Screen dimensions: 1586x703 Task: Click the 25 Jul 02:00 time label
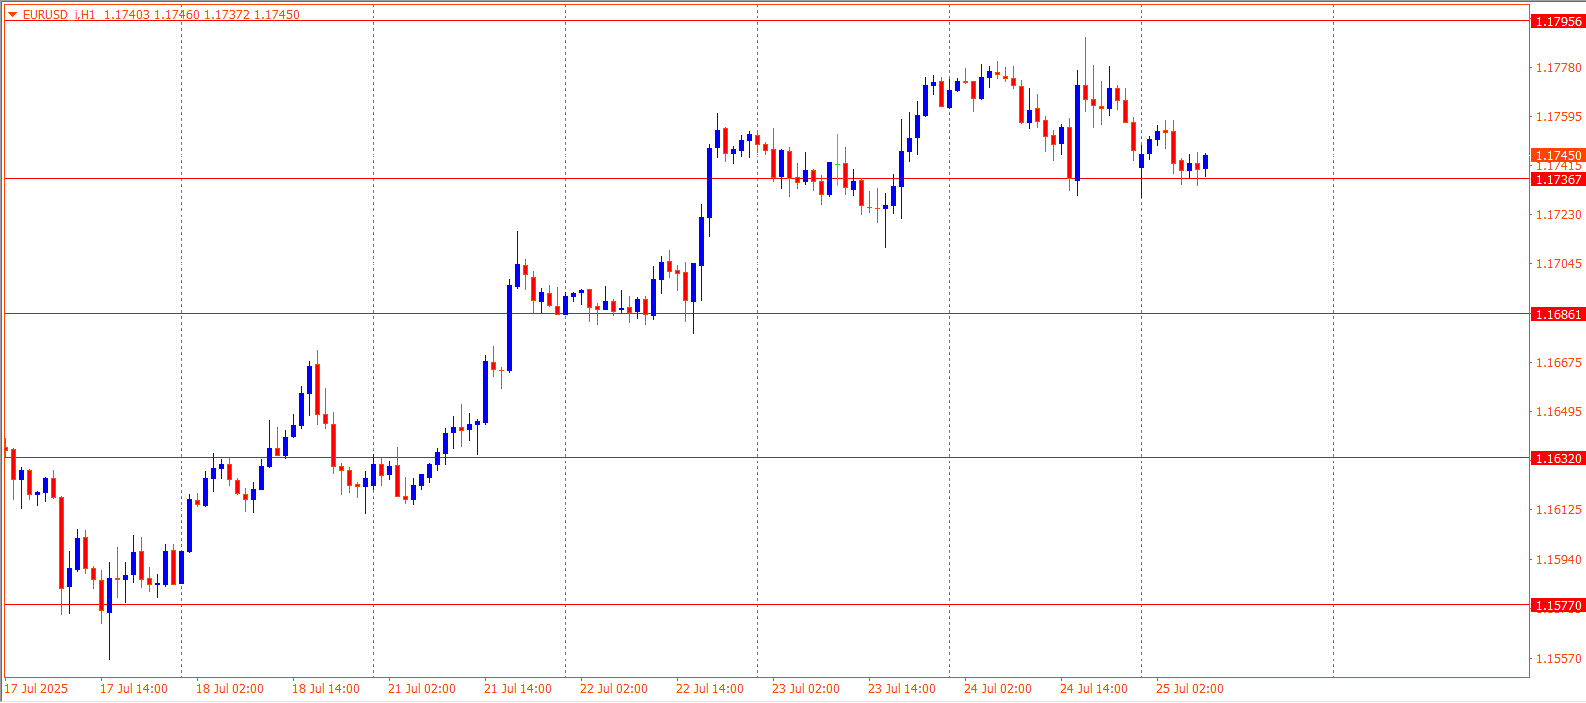coord(1190,689)
